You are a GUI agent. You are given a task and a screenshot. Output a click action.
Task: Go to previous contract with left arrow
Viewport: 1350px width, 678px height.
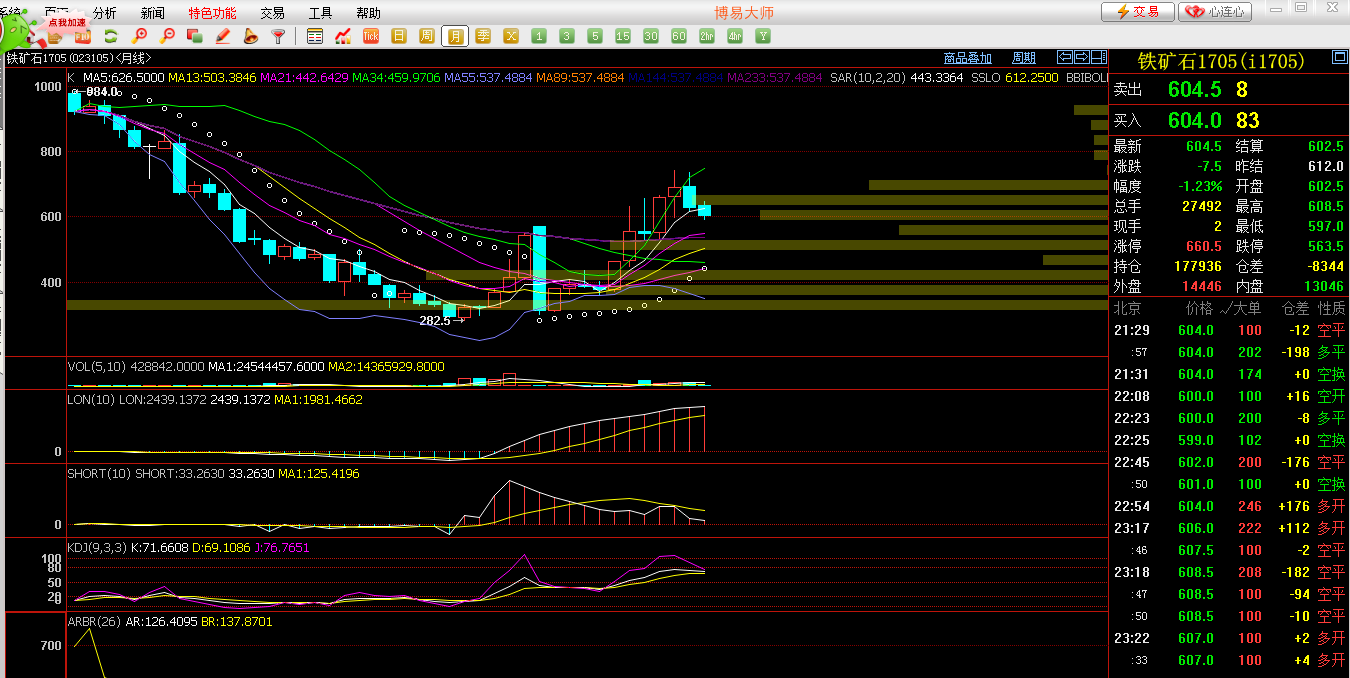pos(1065,57)
